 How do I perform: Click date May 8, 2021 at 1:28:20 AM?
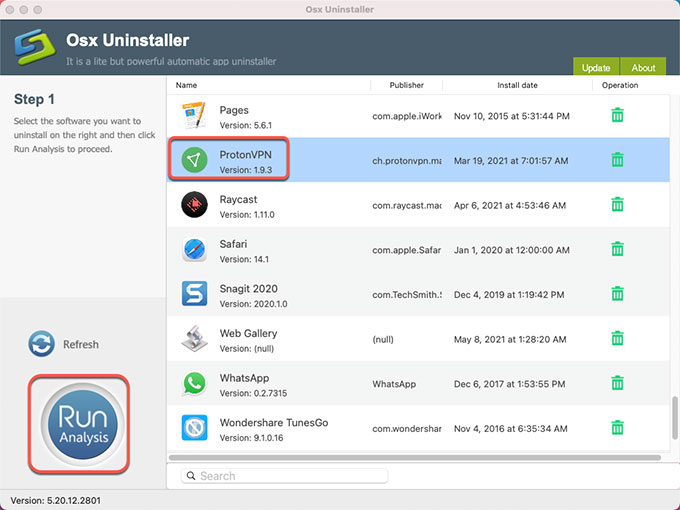click(x=510, y=340)
